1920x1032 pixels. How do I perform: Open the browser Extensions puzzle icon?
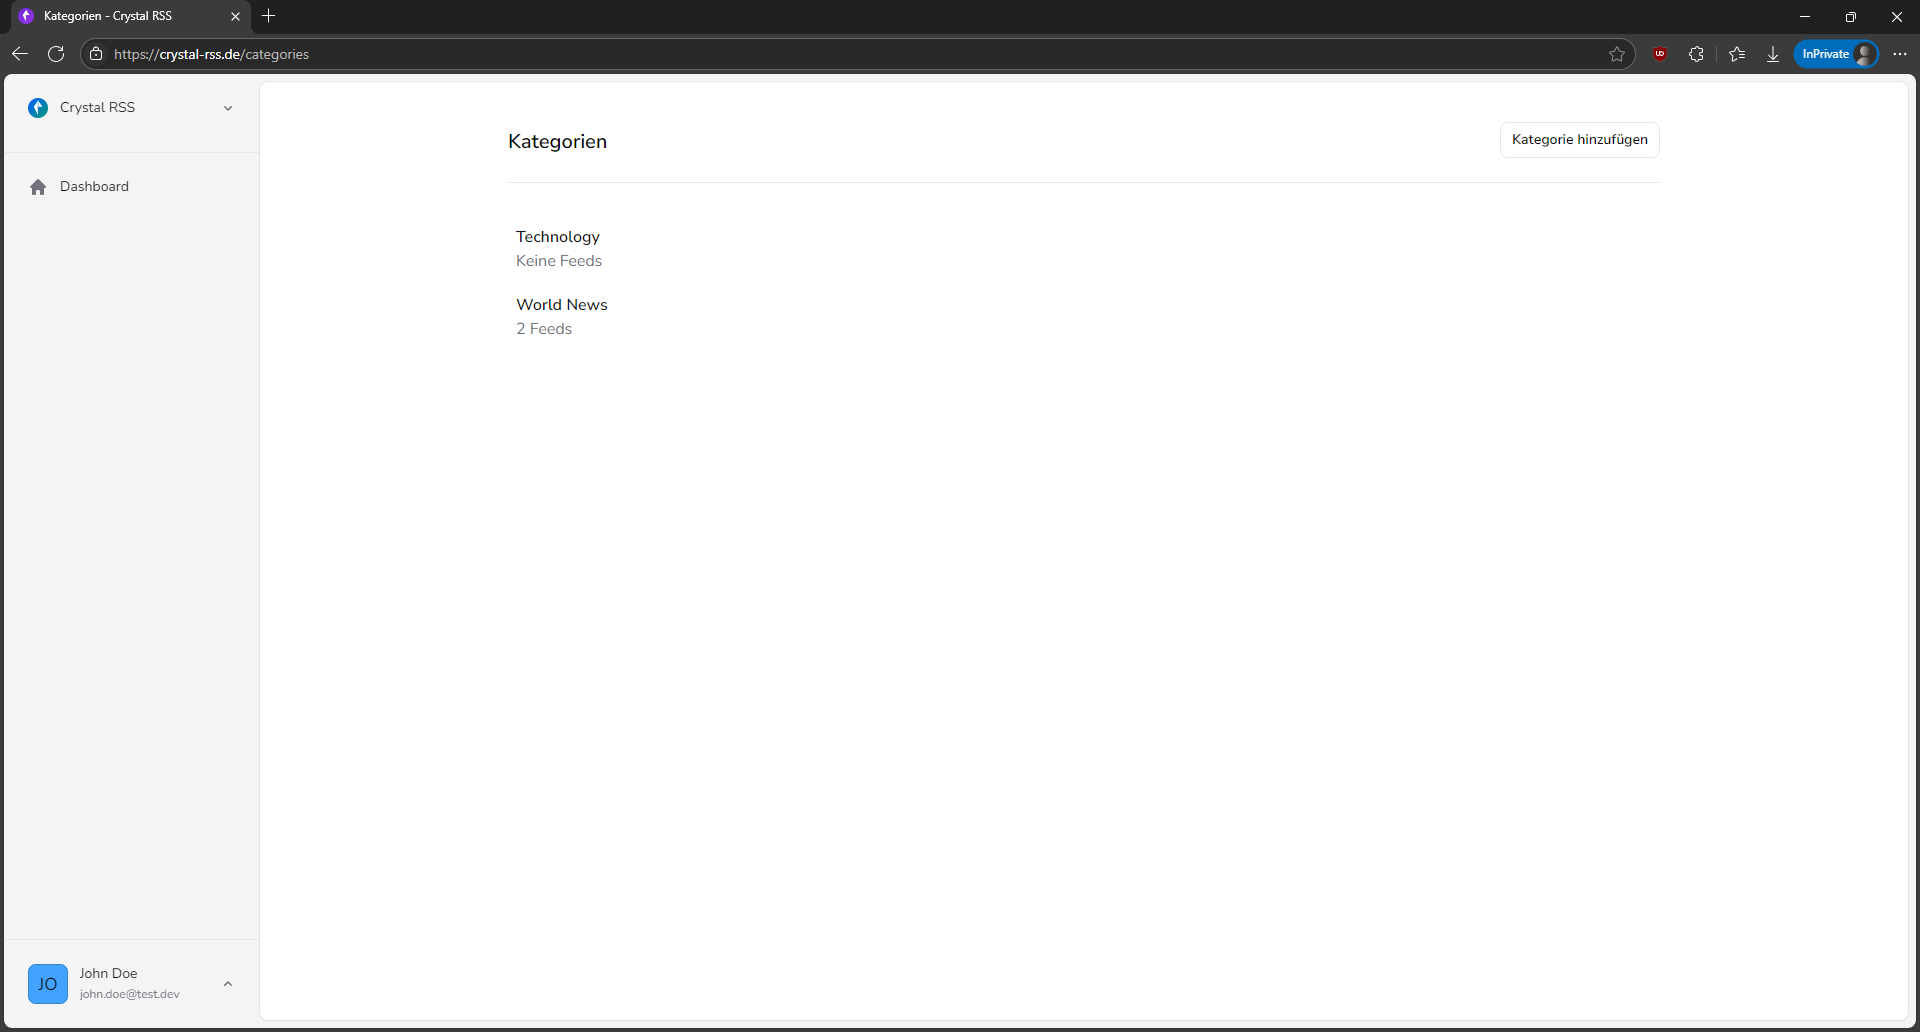pos(1696,54)
